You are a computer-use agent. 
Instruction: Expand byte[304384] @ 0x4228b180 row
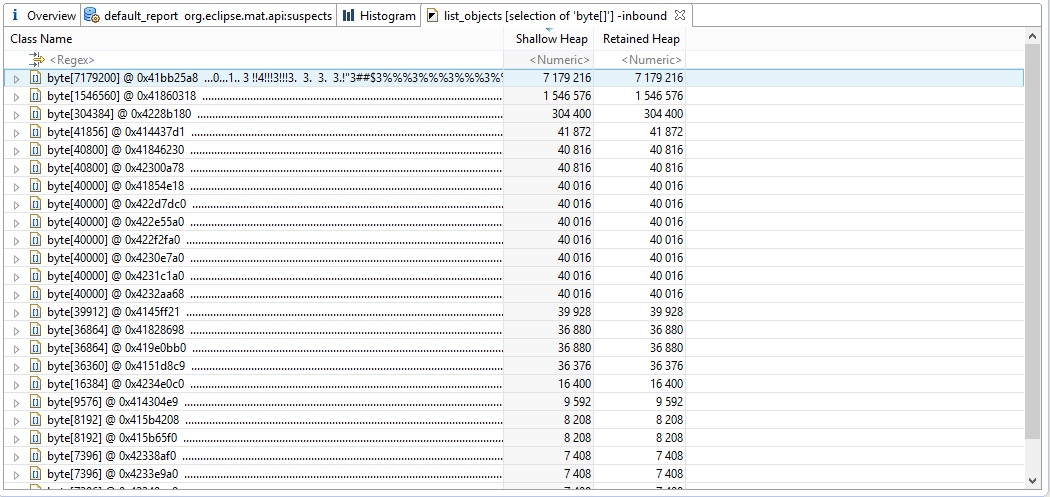tap(17, 115)
